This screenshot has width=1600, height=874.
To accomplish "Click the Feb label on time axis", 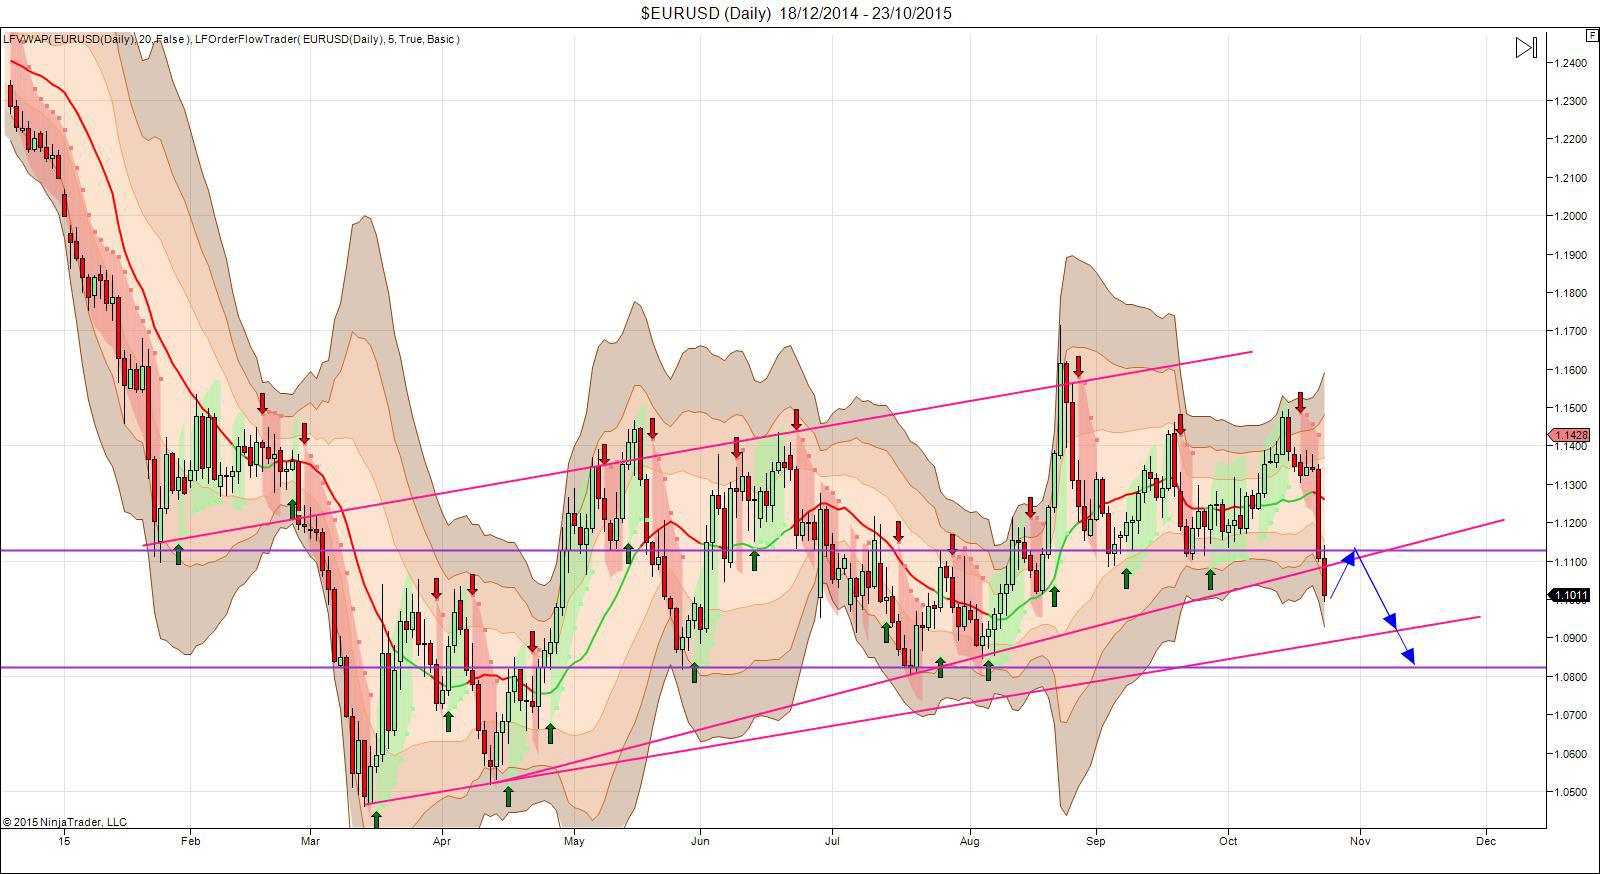I will point(190,841).
